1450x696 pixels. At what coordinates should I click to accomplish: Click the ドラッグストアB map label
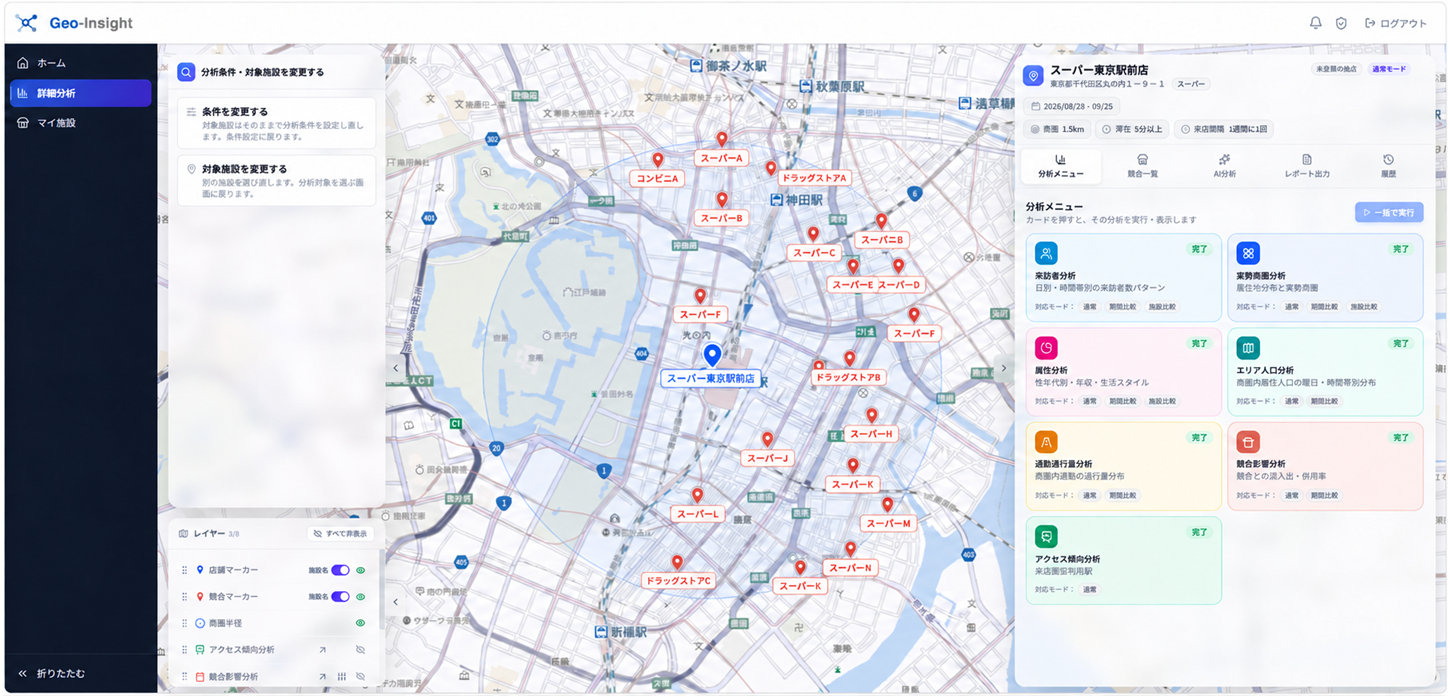[x=848, y=377]
